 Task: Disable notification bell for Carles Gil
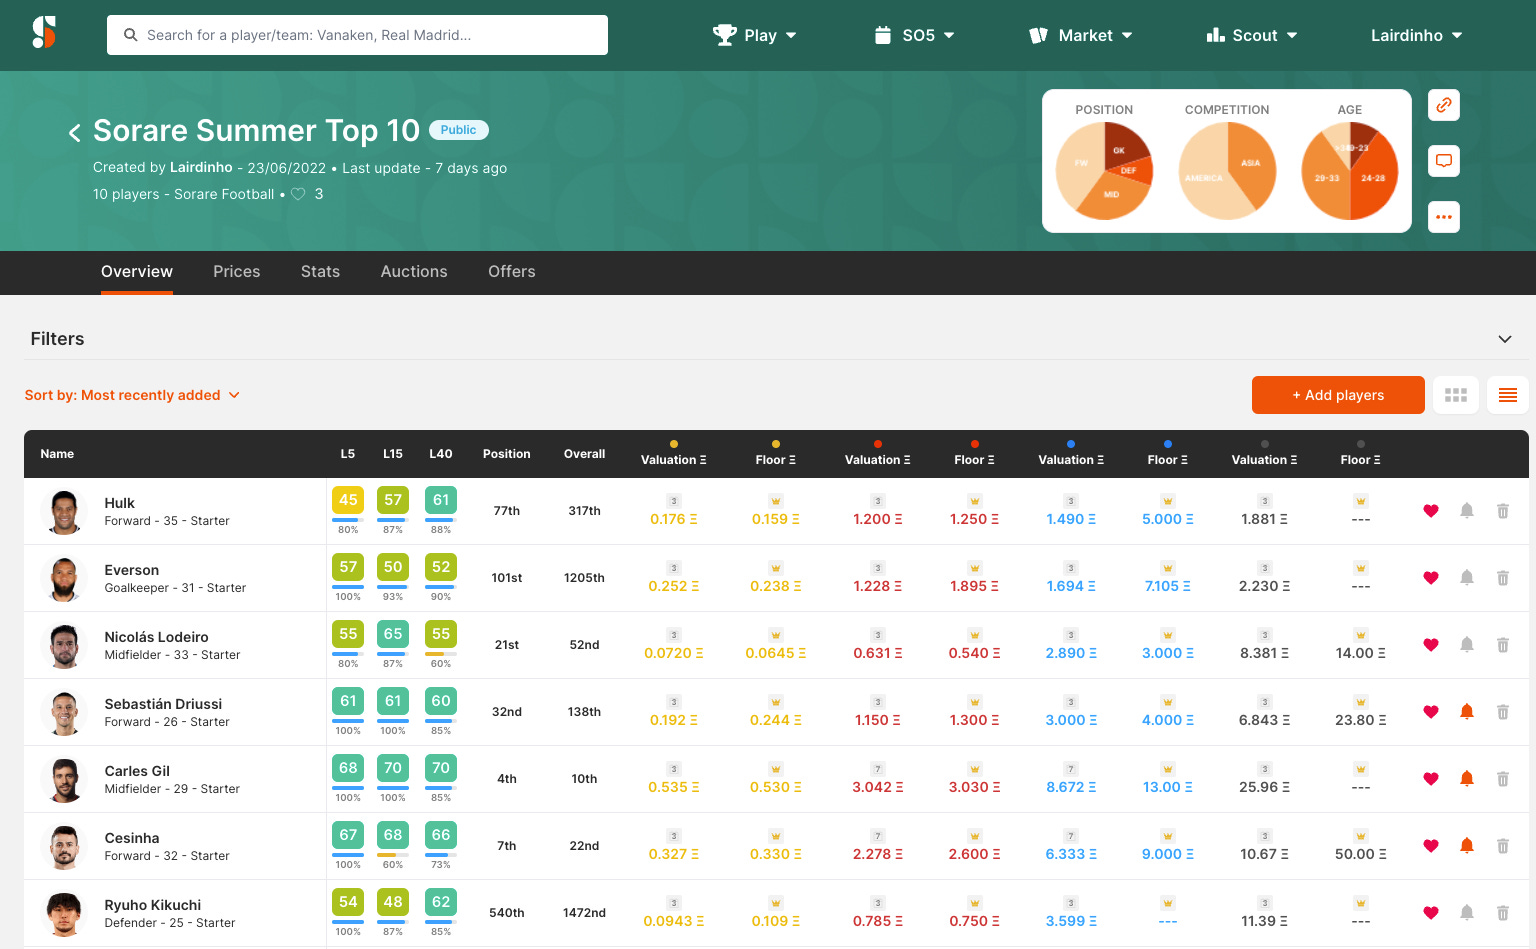[1467, 779]
